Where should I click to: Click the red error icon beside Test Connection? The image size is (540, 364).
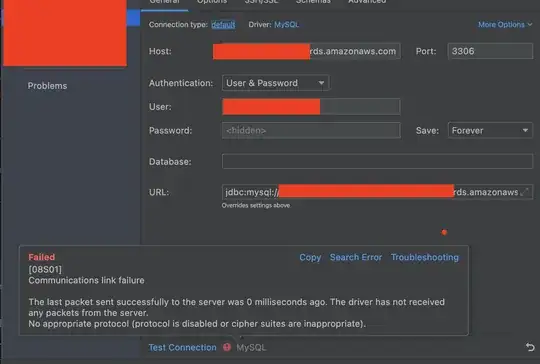227,347
